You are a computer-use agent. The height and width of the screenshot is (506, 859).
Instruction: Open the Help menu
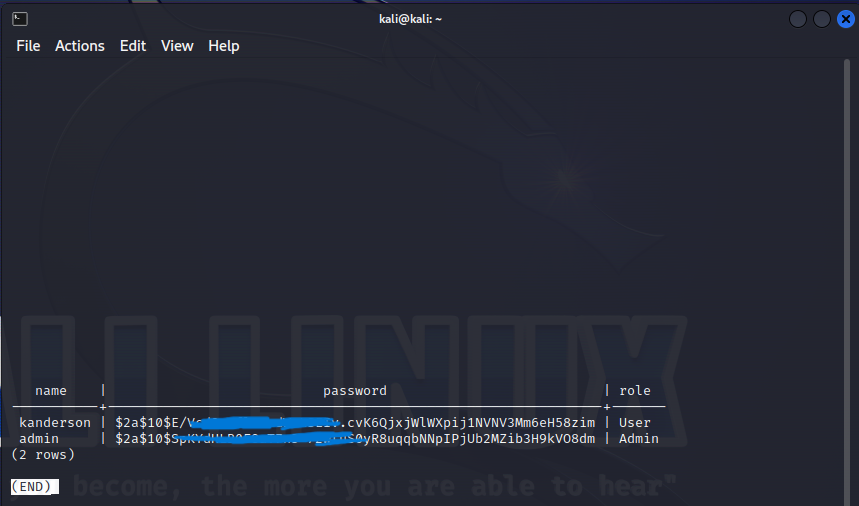[x=224, y=46]
